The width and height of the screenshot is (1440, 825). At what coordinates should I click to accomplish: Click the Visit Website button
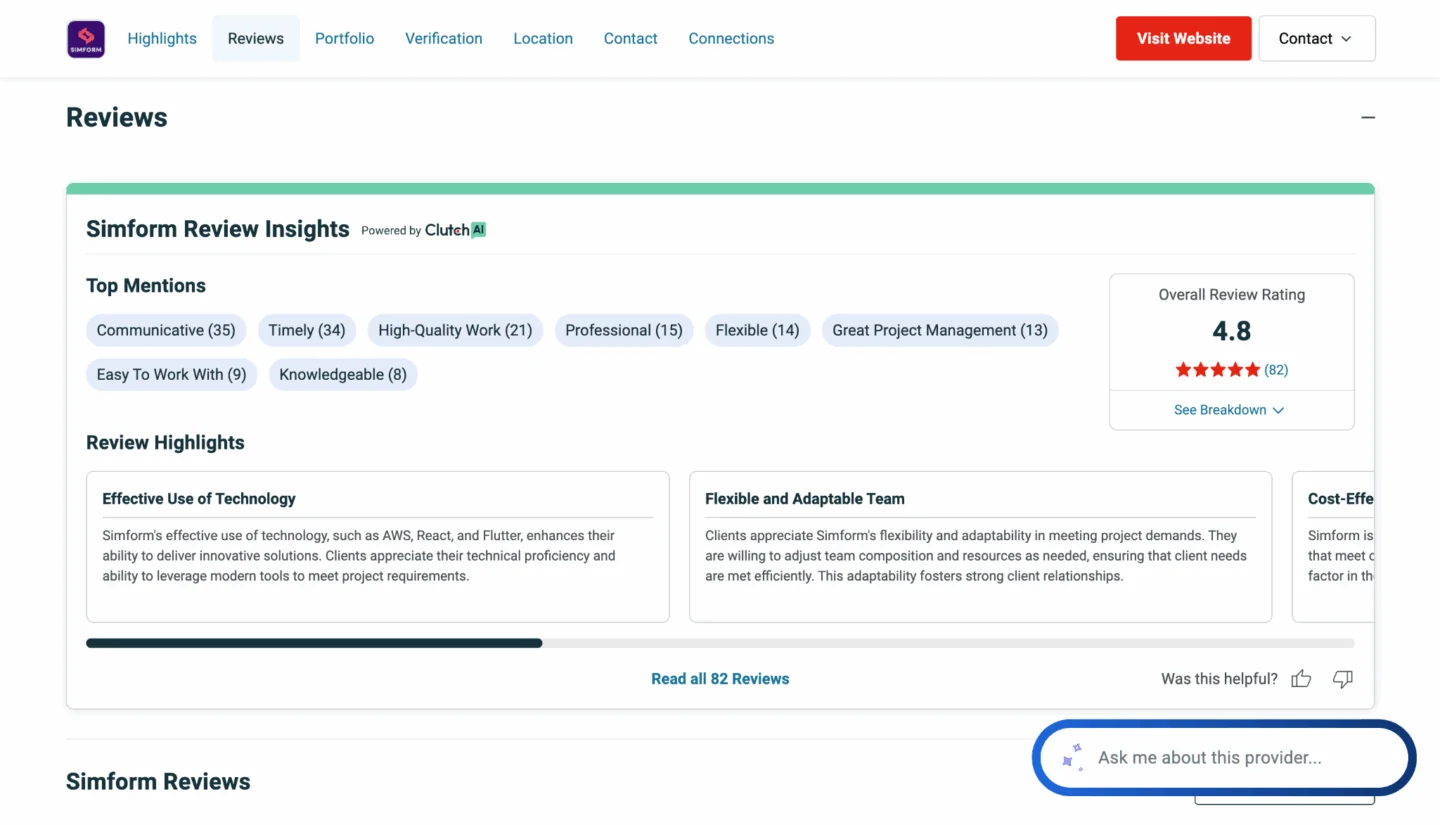[1183, 38]
